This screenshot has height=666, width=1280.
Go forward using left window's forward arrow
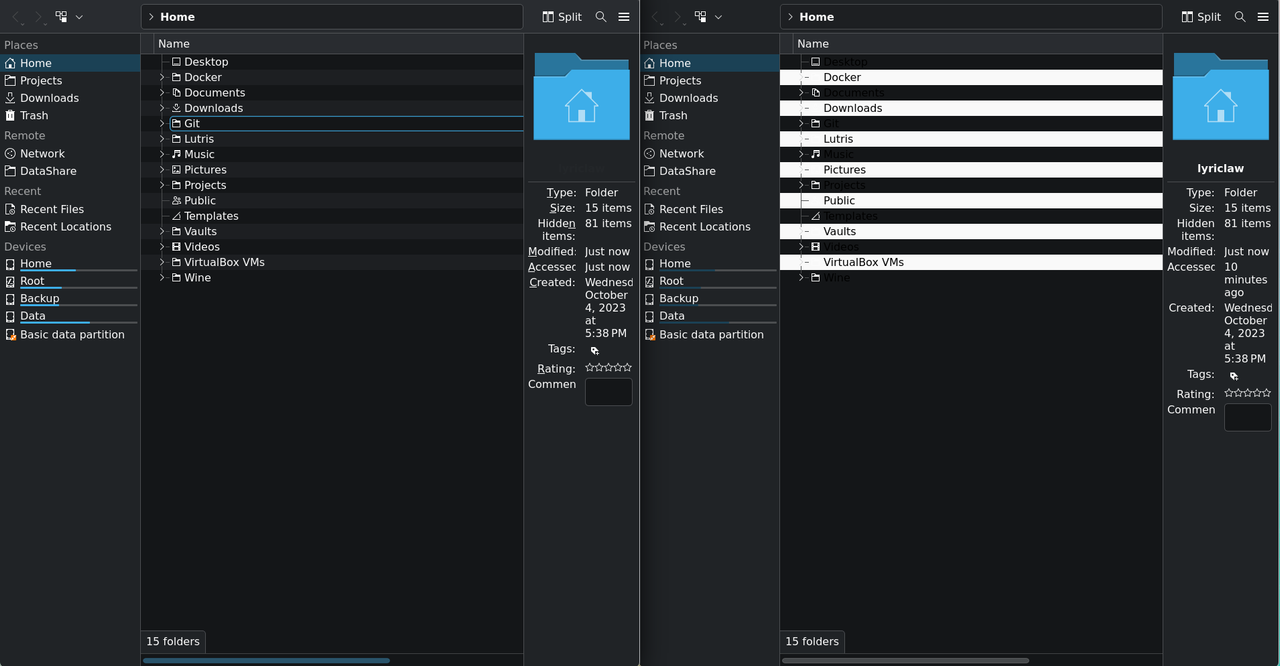(x=39, y=17)
